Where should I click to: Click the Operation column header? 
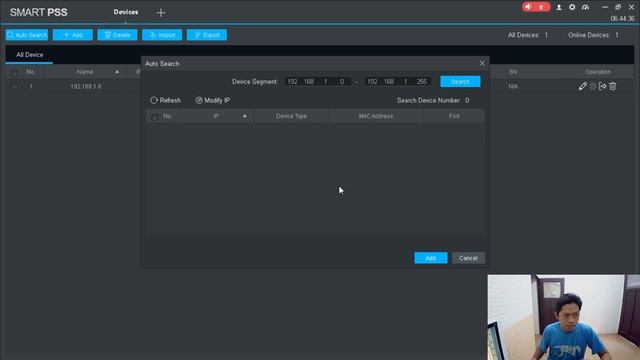[598, 72]
